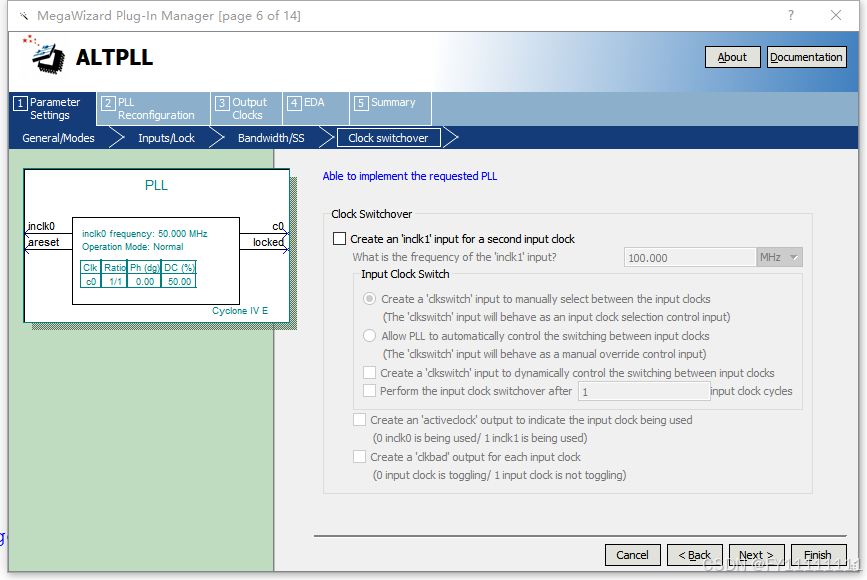Select manual 'clkswitch' input radio option
Image resolution: width=867 pixels, height=580 pixels.
pyautogui.click(x=369, y=299)
